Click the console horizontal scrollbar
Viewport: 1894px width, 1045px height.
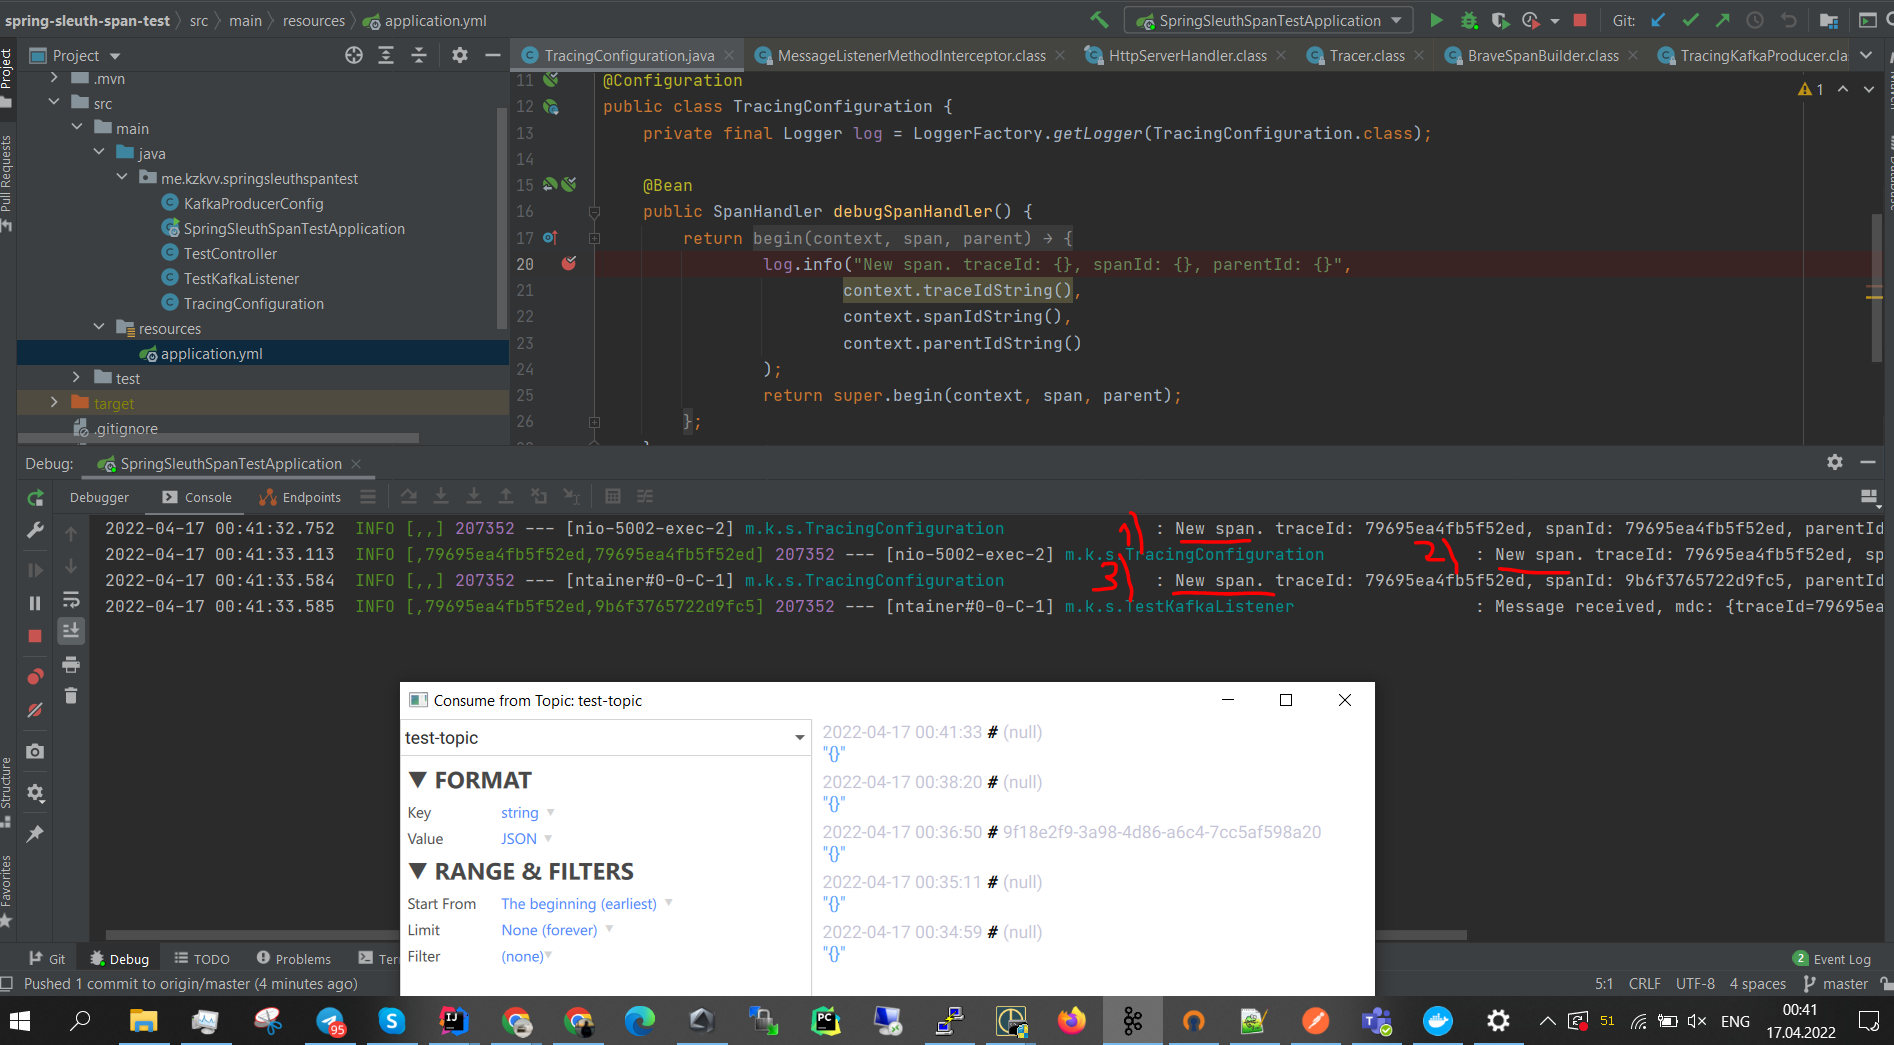[x=786, y=935]
